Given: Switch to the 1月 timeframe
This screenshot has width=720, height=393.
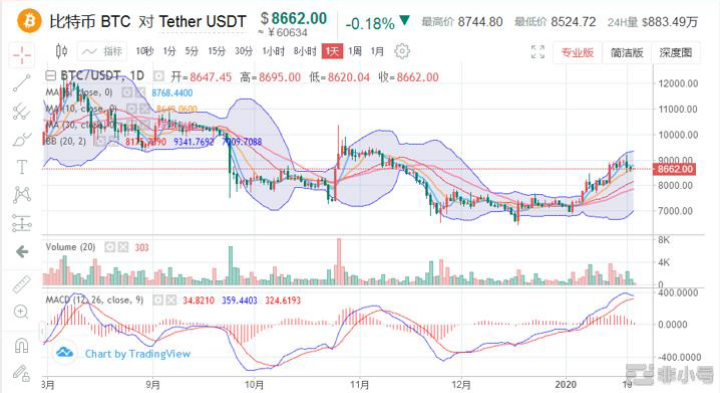Looking at the screenshot, I should (377, 51).
